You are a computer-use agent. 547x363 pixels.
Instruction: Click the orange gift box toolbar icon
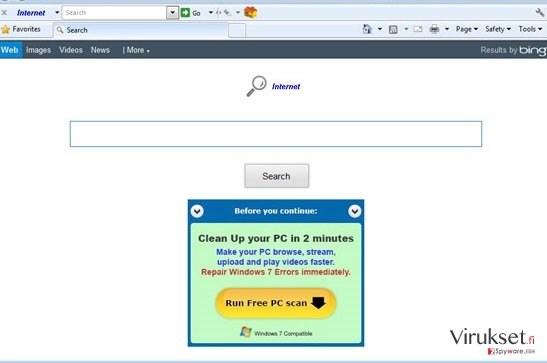(x=250, y=12)
